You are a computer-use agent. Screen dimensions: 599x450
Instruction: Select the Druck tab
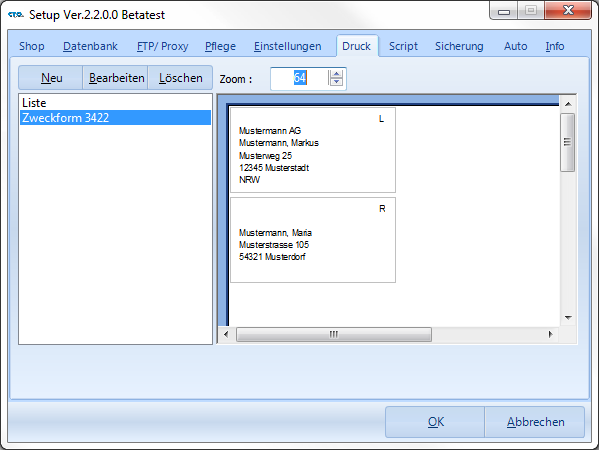pyautogui.click(x=356, y=46)
